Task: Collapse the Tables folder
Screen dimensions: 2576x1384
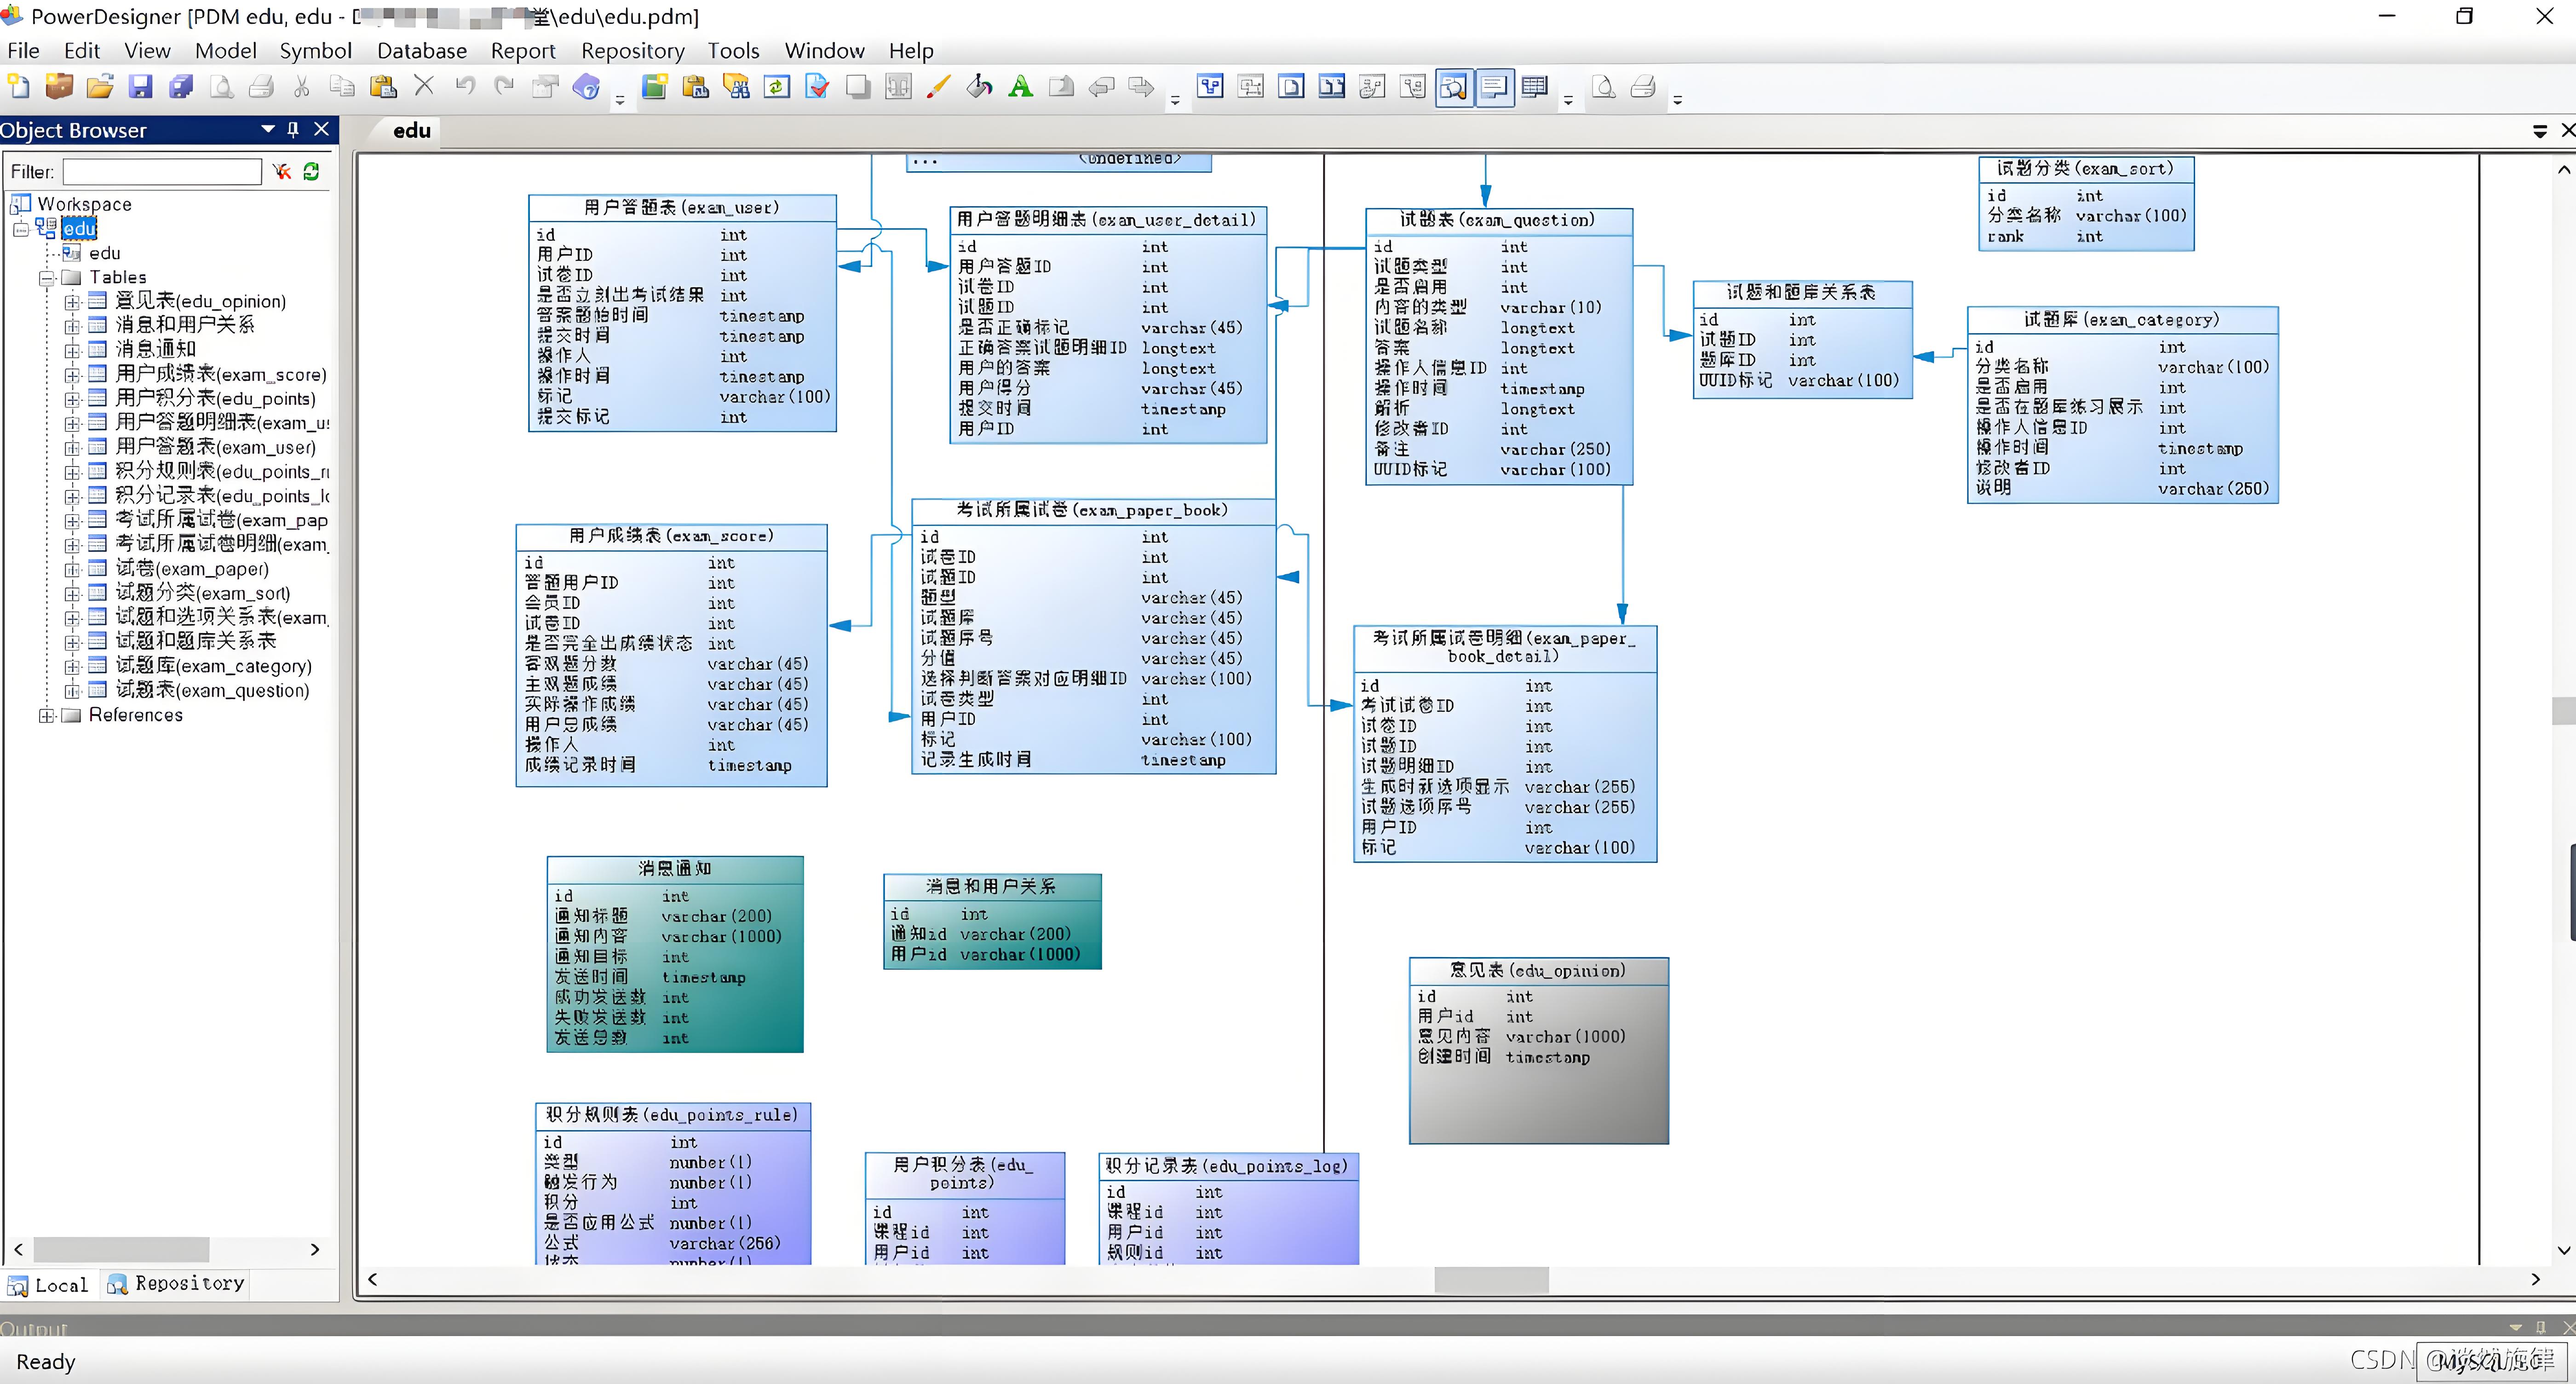Action: click(x=46, y=278)
